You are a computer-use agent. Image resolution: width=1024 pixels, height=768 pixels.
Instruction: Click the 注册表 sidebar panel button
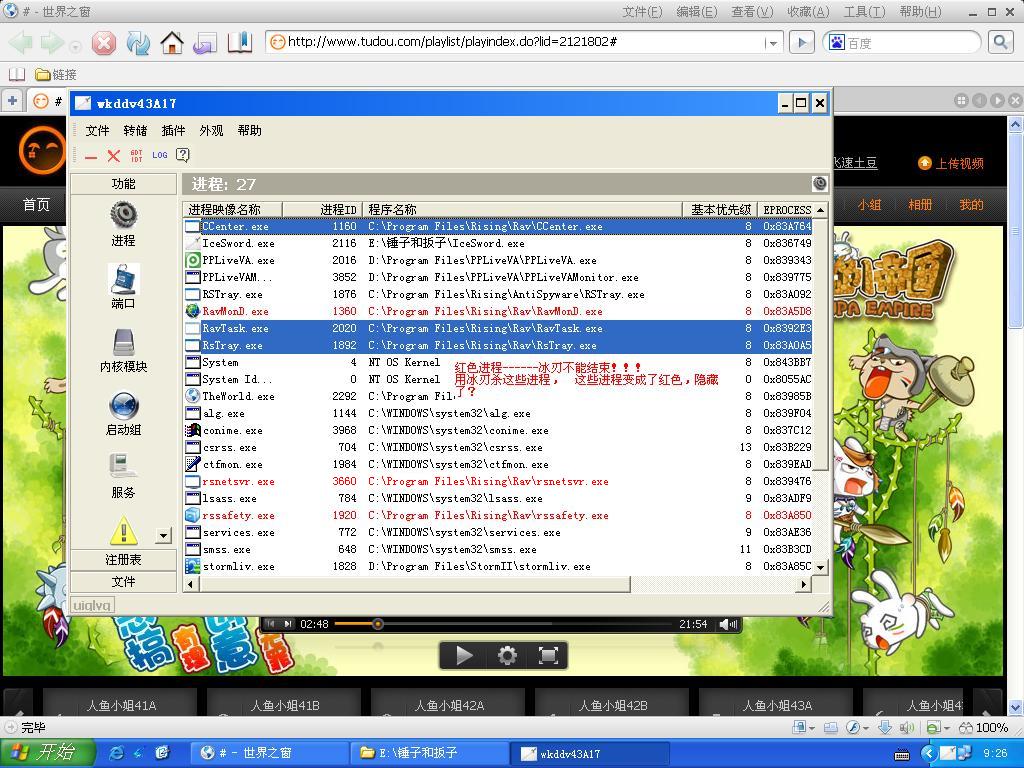coord(123,560)
